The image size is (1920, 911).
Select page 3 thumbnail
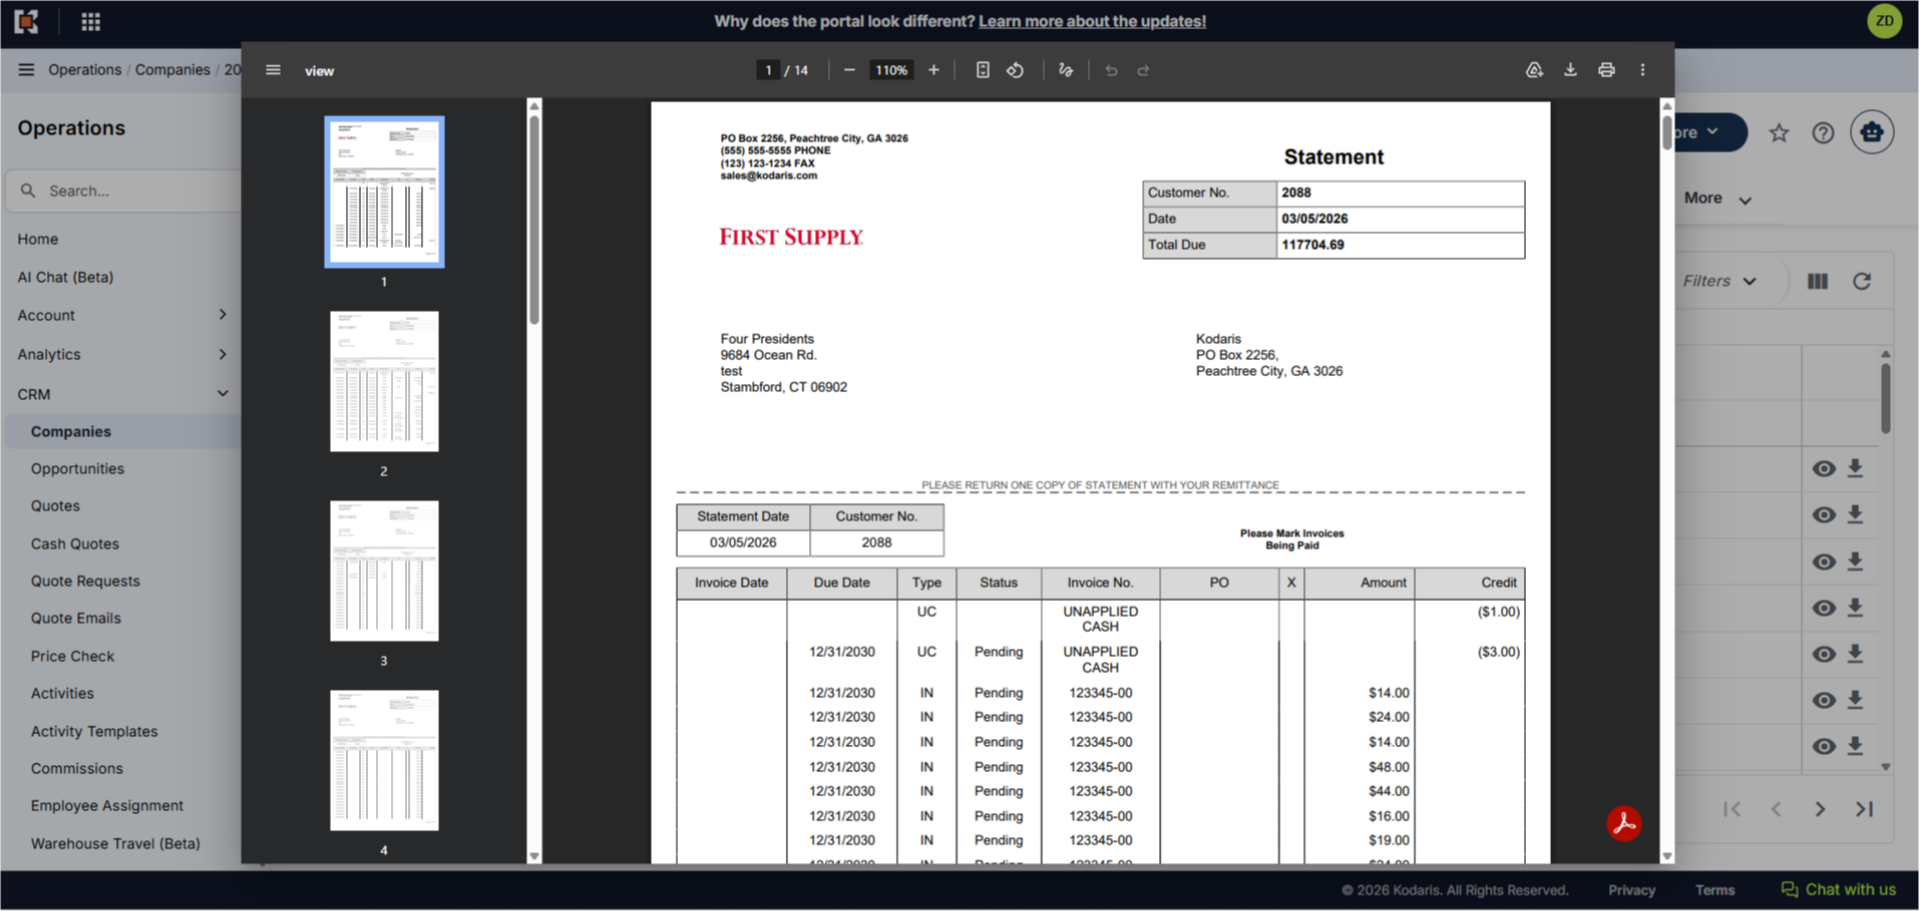pyautogui.click(x=384, y=571)
